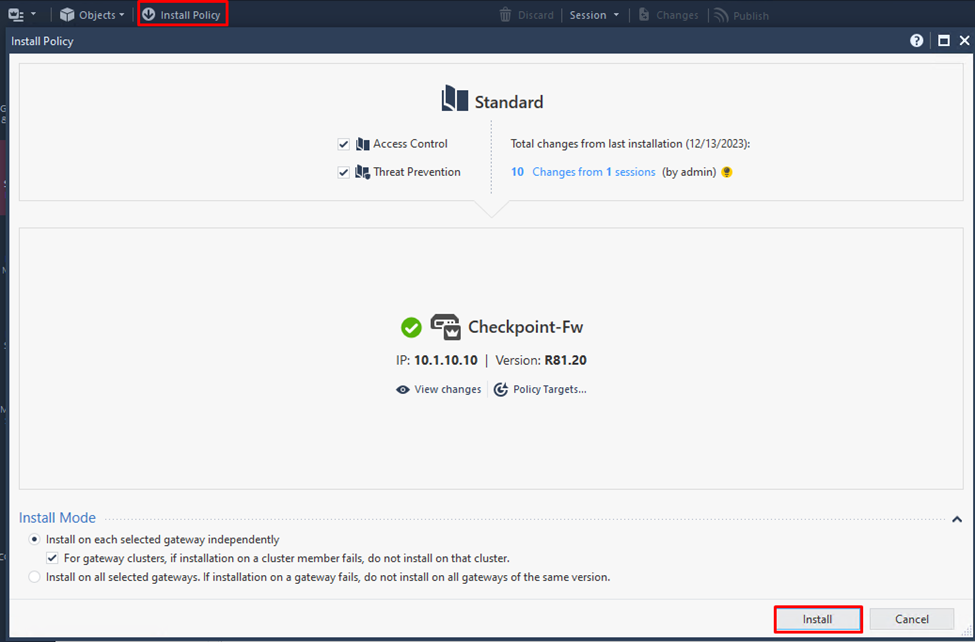The width and height of the screenshot is (975, 642).
Task: Open the Changes from 1 sessions link
Action: [x=593, y=172]
